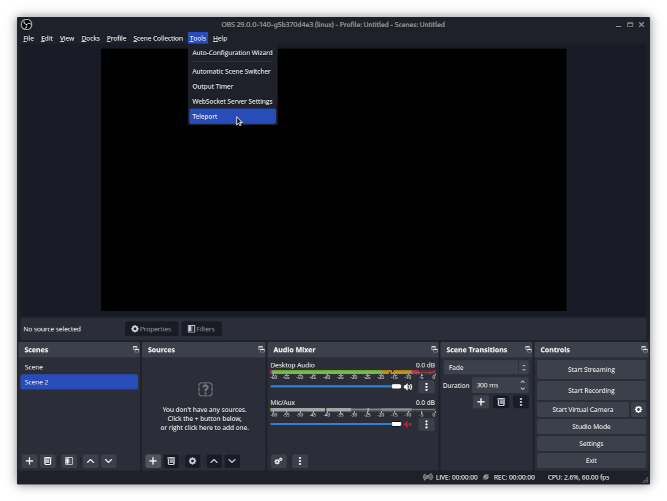Remove selected scene with trash icon

click(x=48, y=461)
